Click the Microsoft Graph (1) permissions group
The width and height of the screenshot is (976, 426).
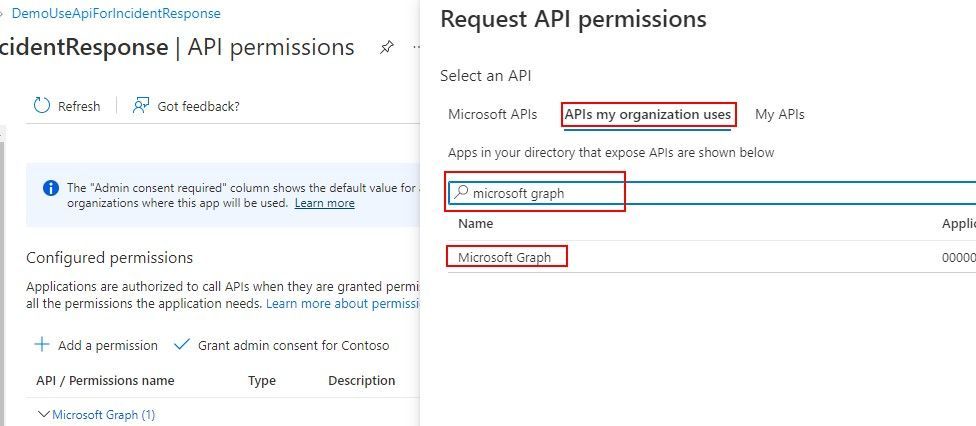point(104,414)
